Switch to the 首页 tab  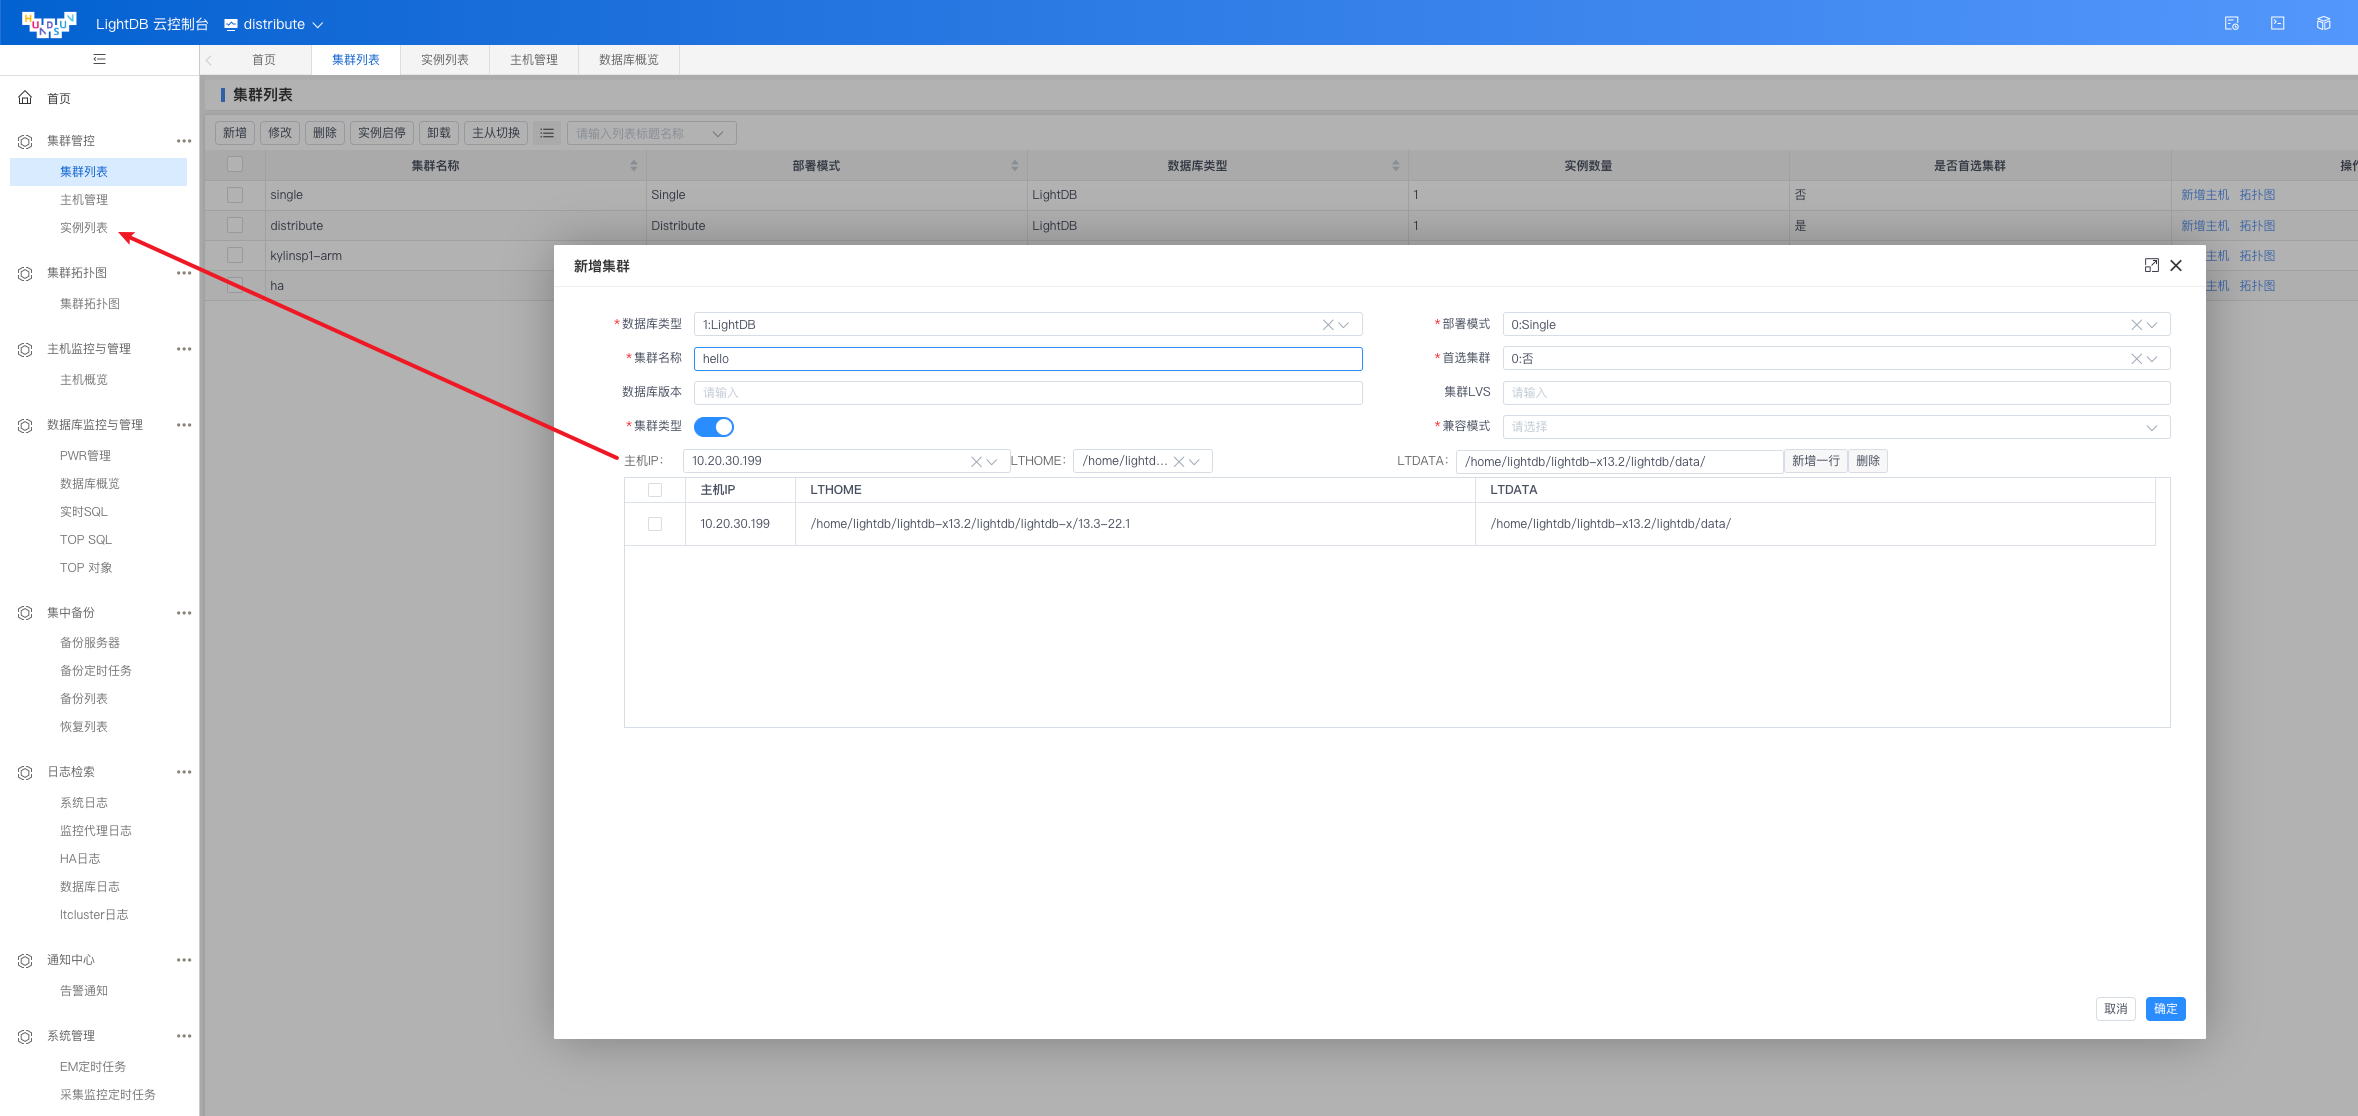[x=264, y=60]
